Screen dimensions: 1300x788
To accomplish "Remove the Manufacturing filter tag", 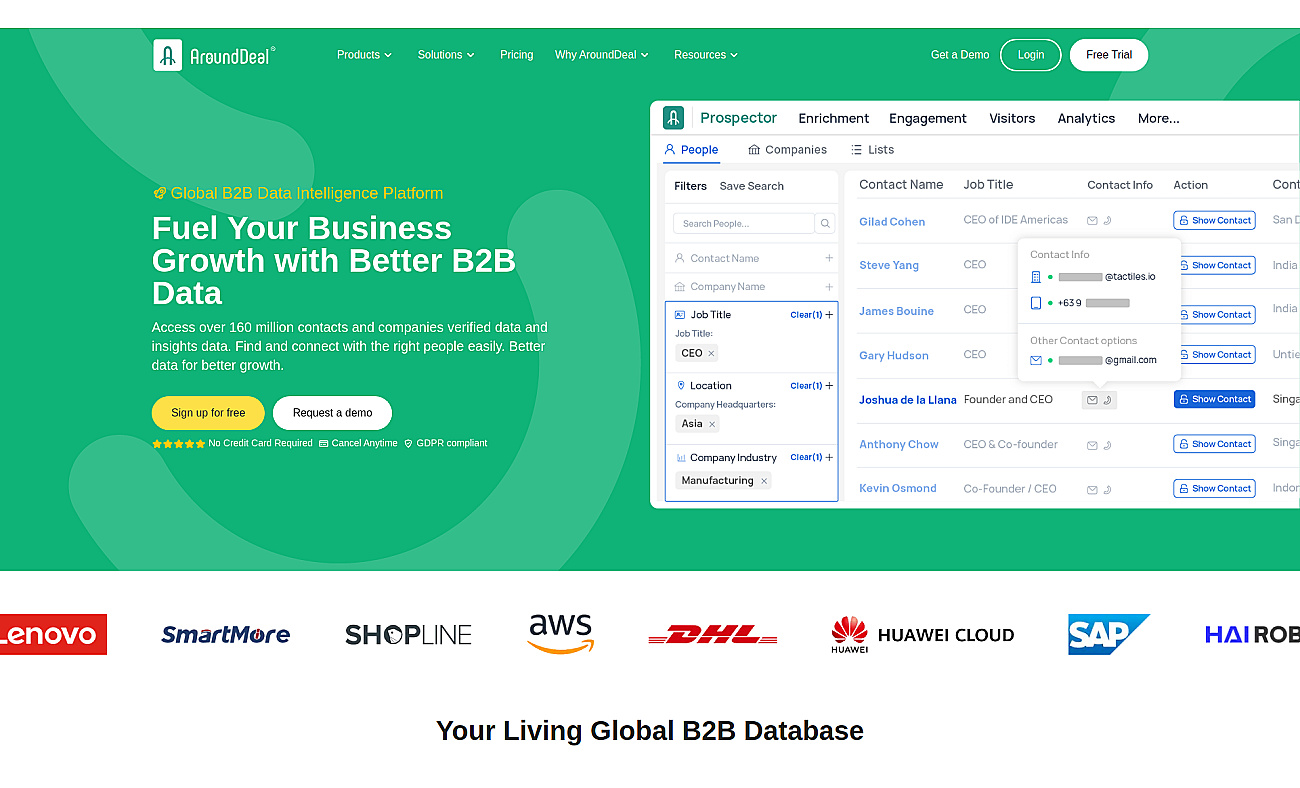I will (x=764, y=481).
